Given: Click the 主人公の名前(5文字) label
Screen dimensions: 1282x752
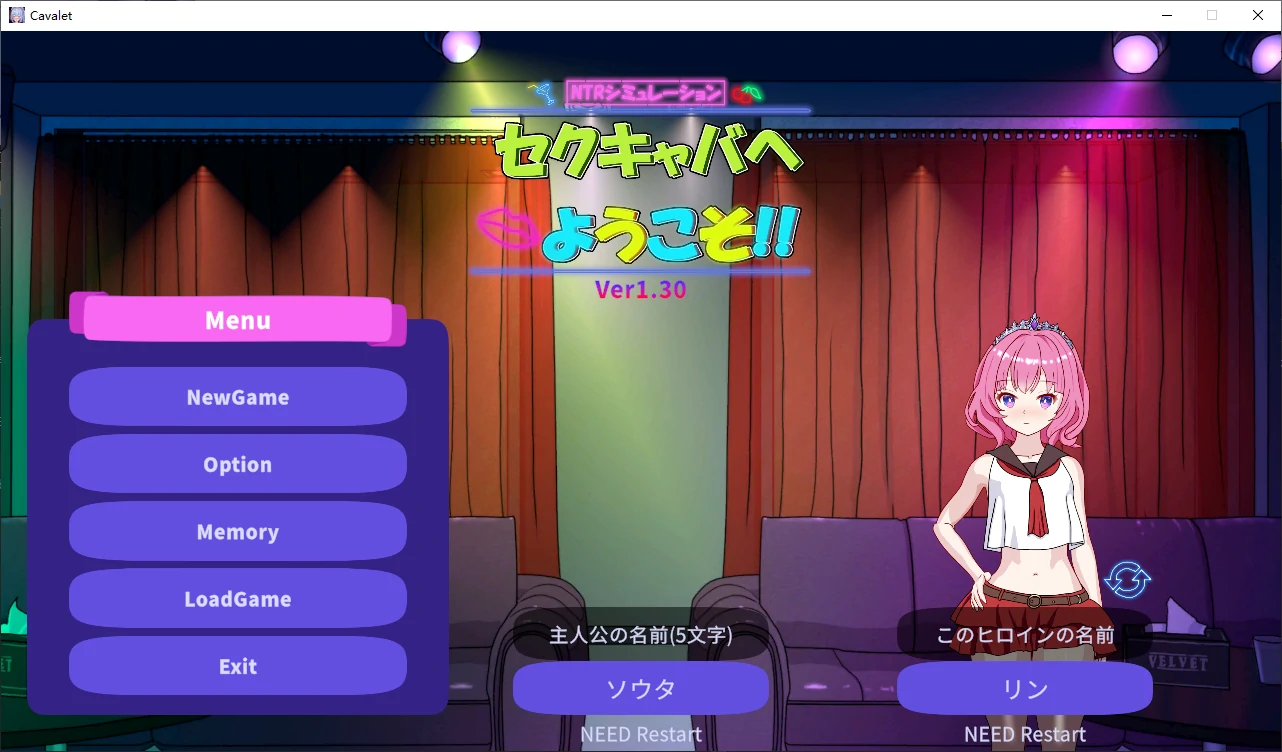Looking at the screenshot, I should coord(641,633).
